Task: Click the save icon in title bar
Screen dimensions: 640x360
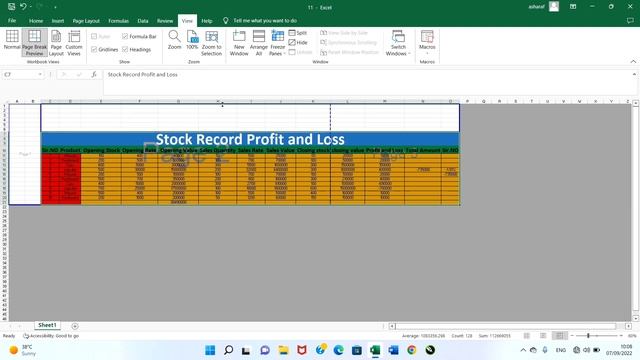Action: point(11,7)
